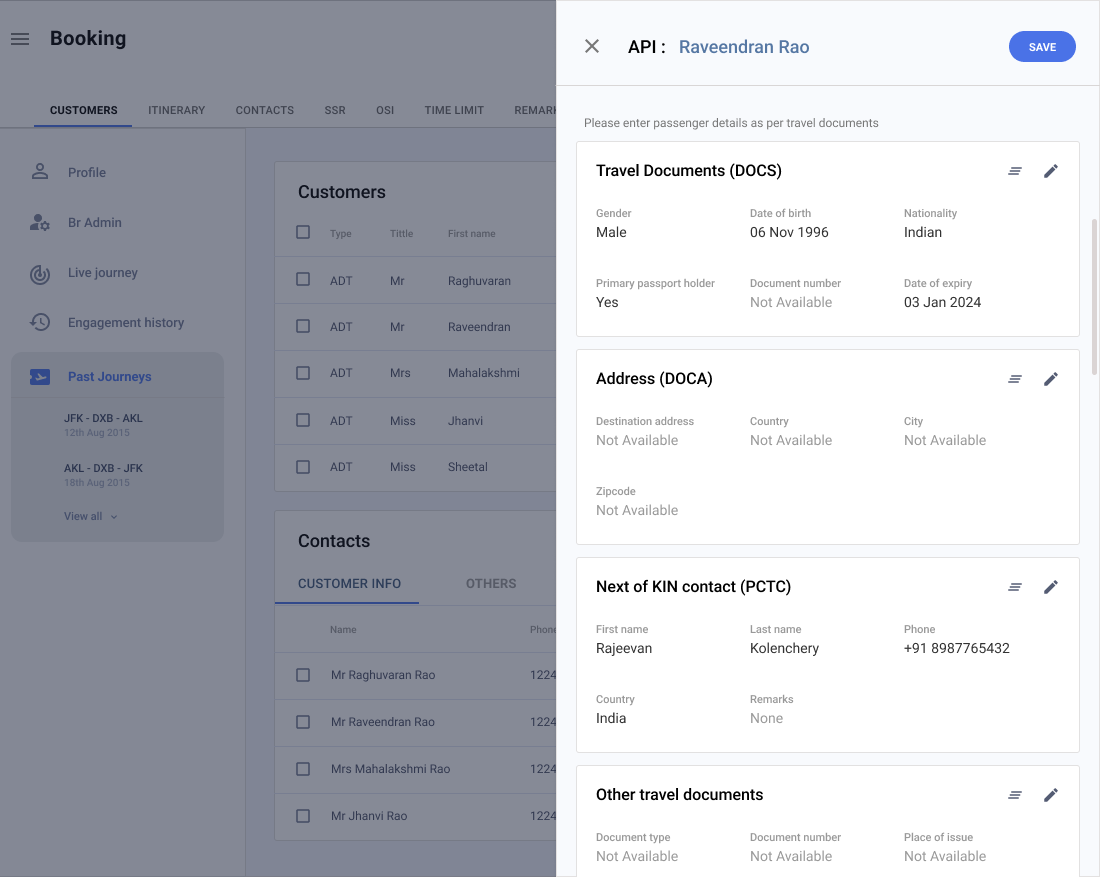The height and width of the screenshot is (877, 1100).
Task: Click the Br Admin gear-person icon
Action: 40,222
